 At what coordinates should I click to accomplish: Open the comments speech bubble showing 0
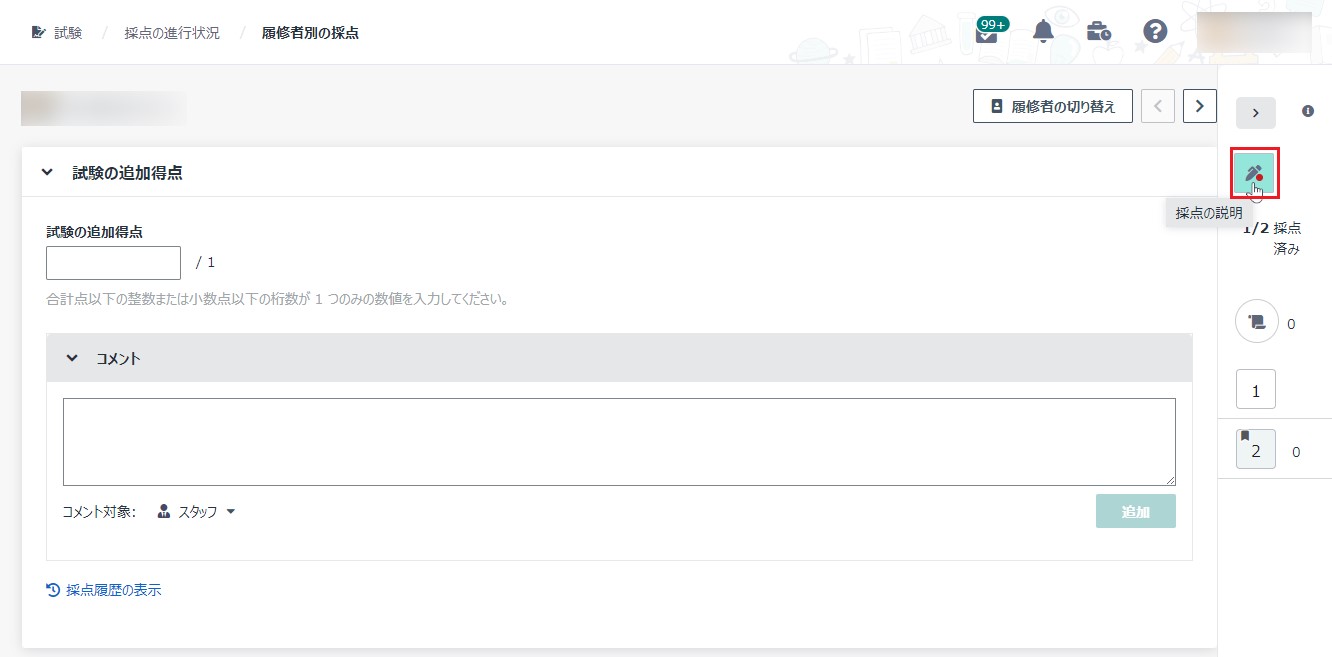pyautogui.click(x=1256, y=322)
